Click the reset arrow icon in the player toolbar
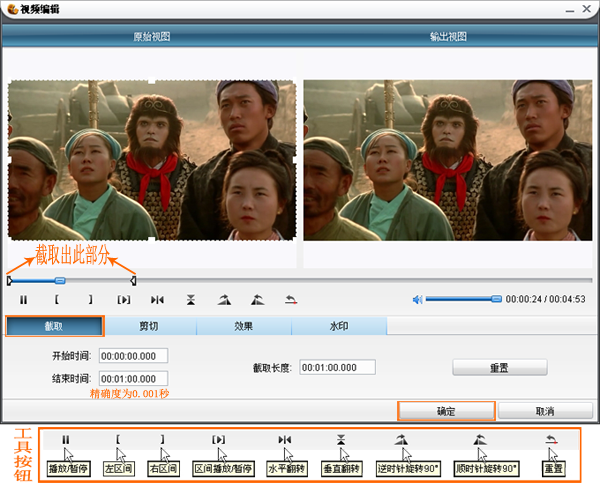This screenshot has width=600, height=487. click(x=291, y=300)
